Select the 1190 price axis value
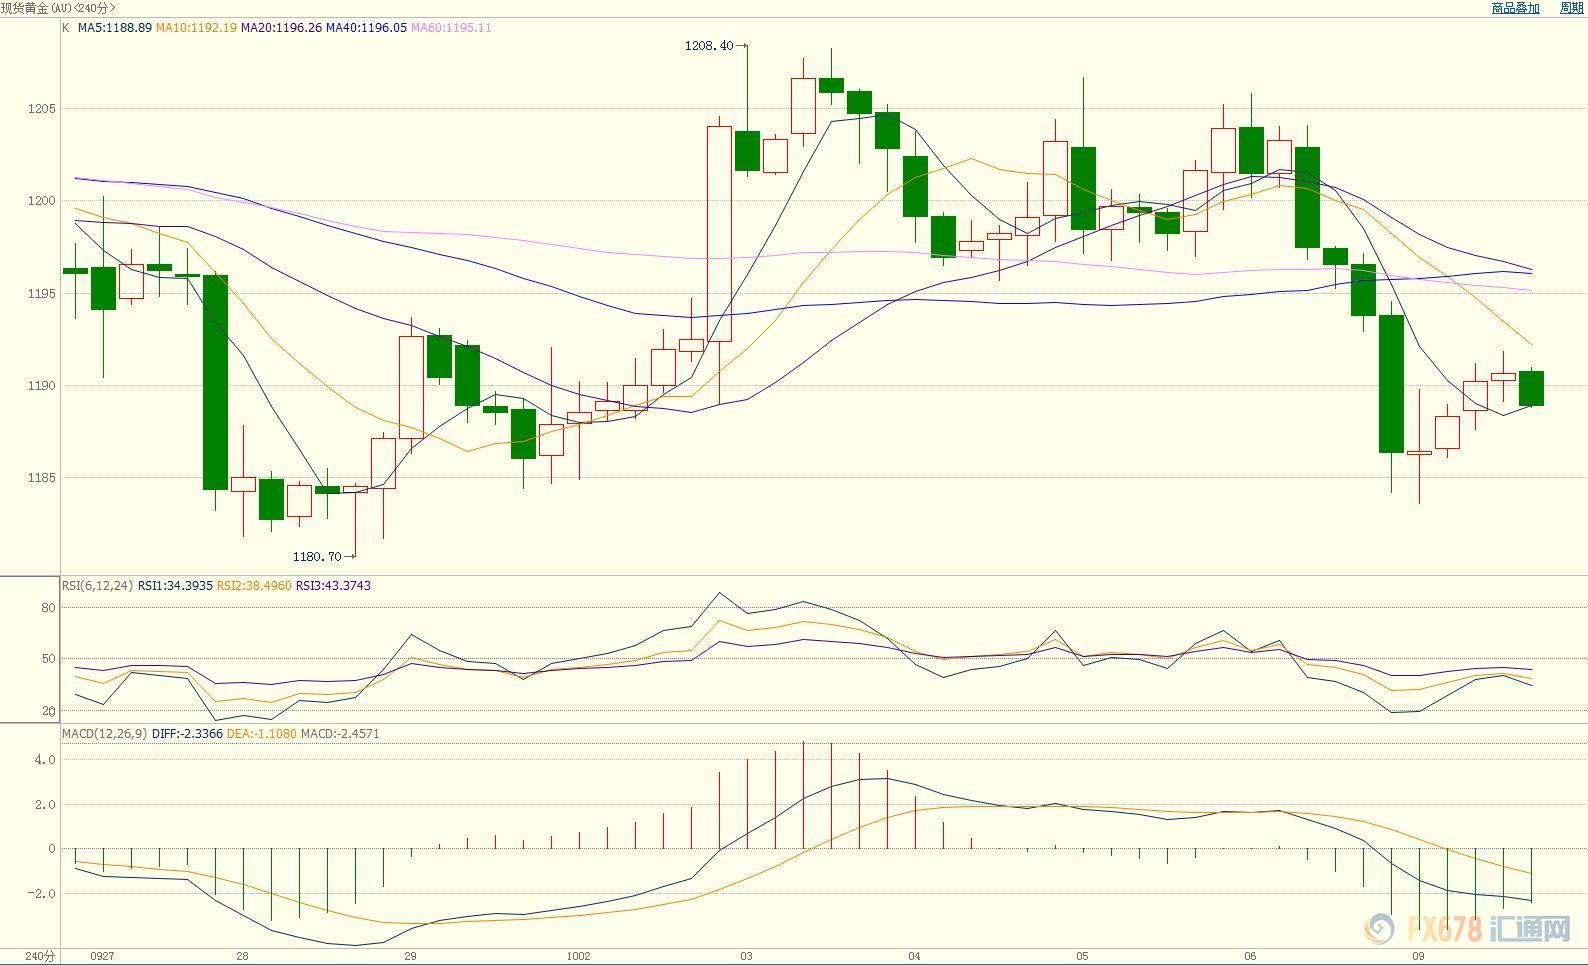This screenshot has height=965, width=1588. tap(42, 386)
